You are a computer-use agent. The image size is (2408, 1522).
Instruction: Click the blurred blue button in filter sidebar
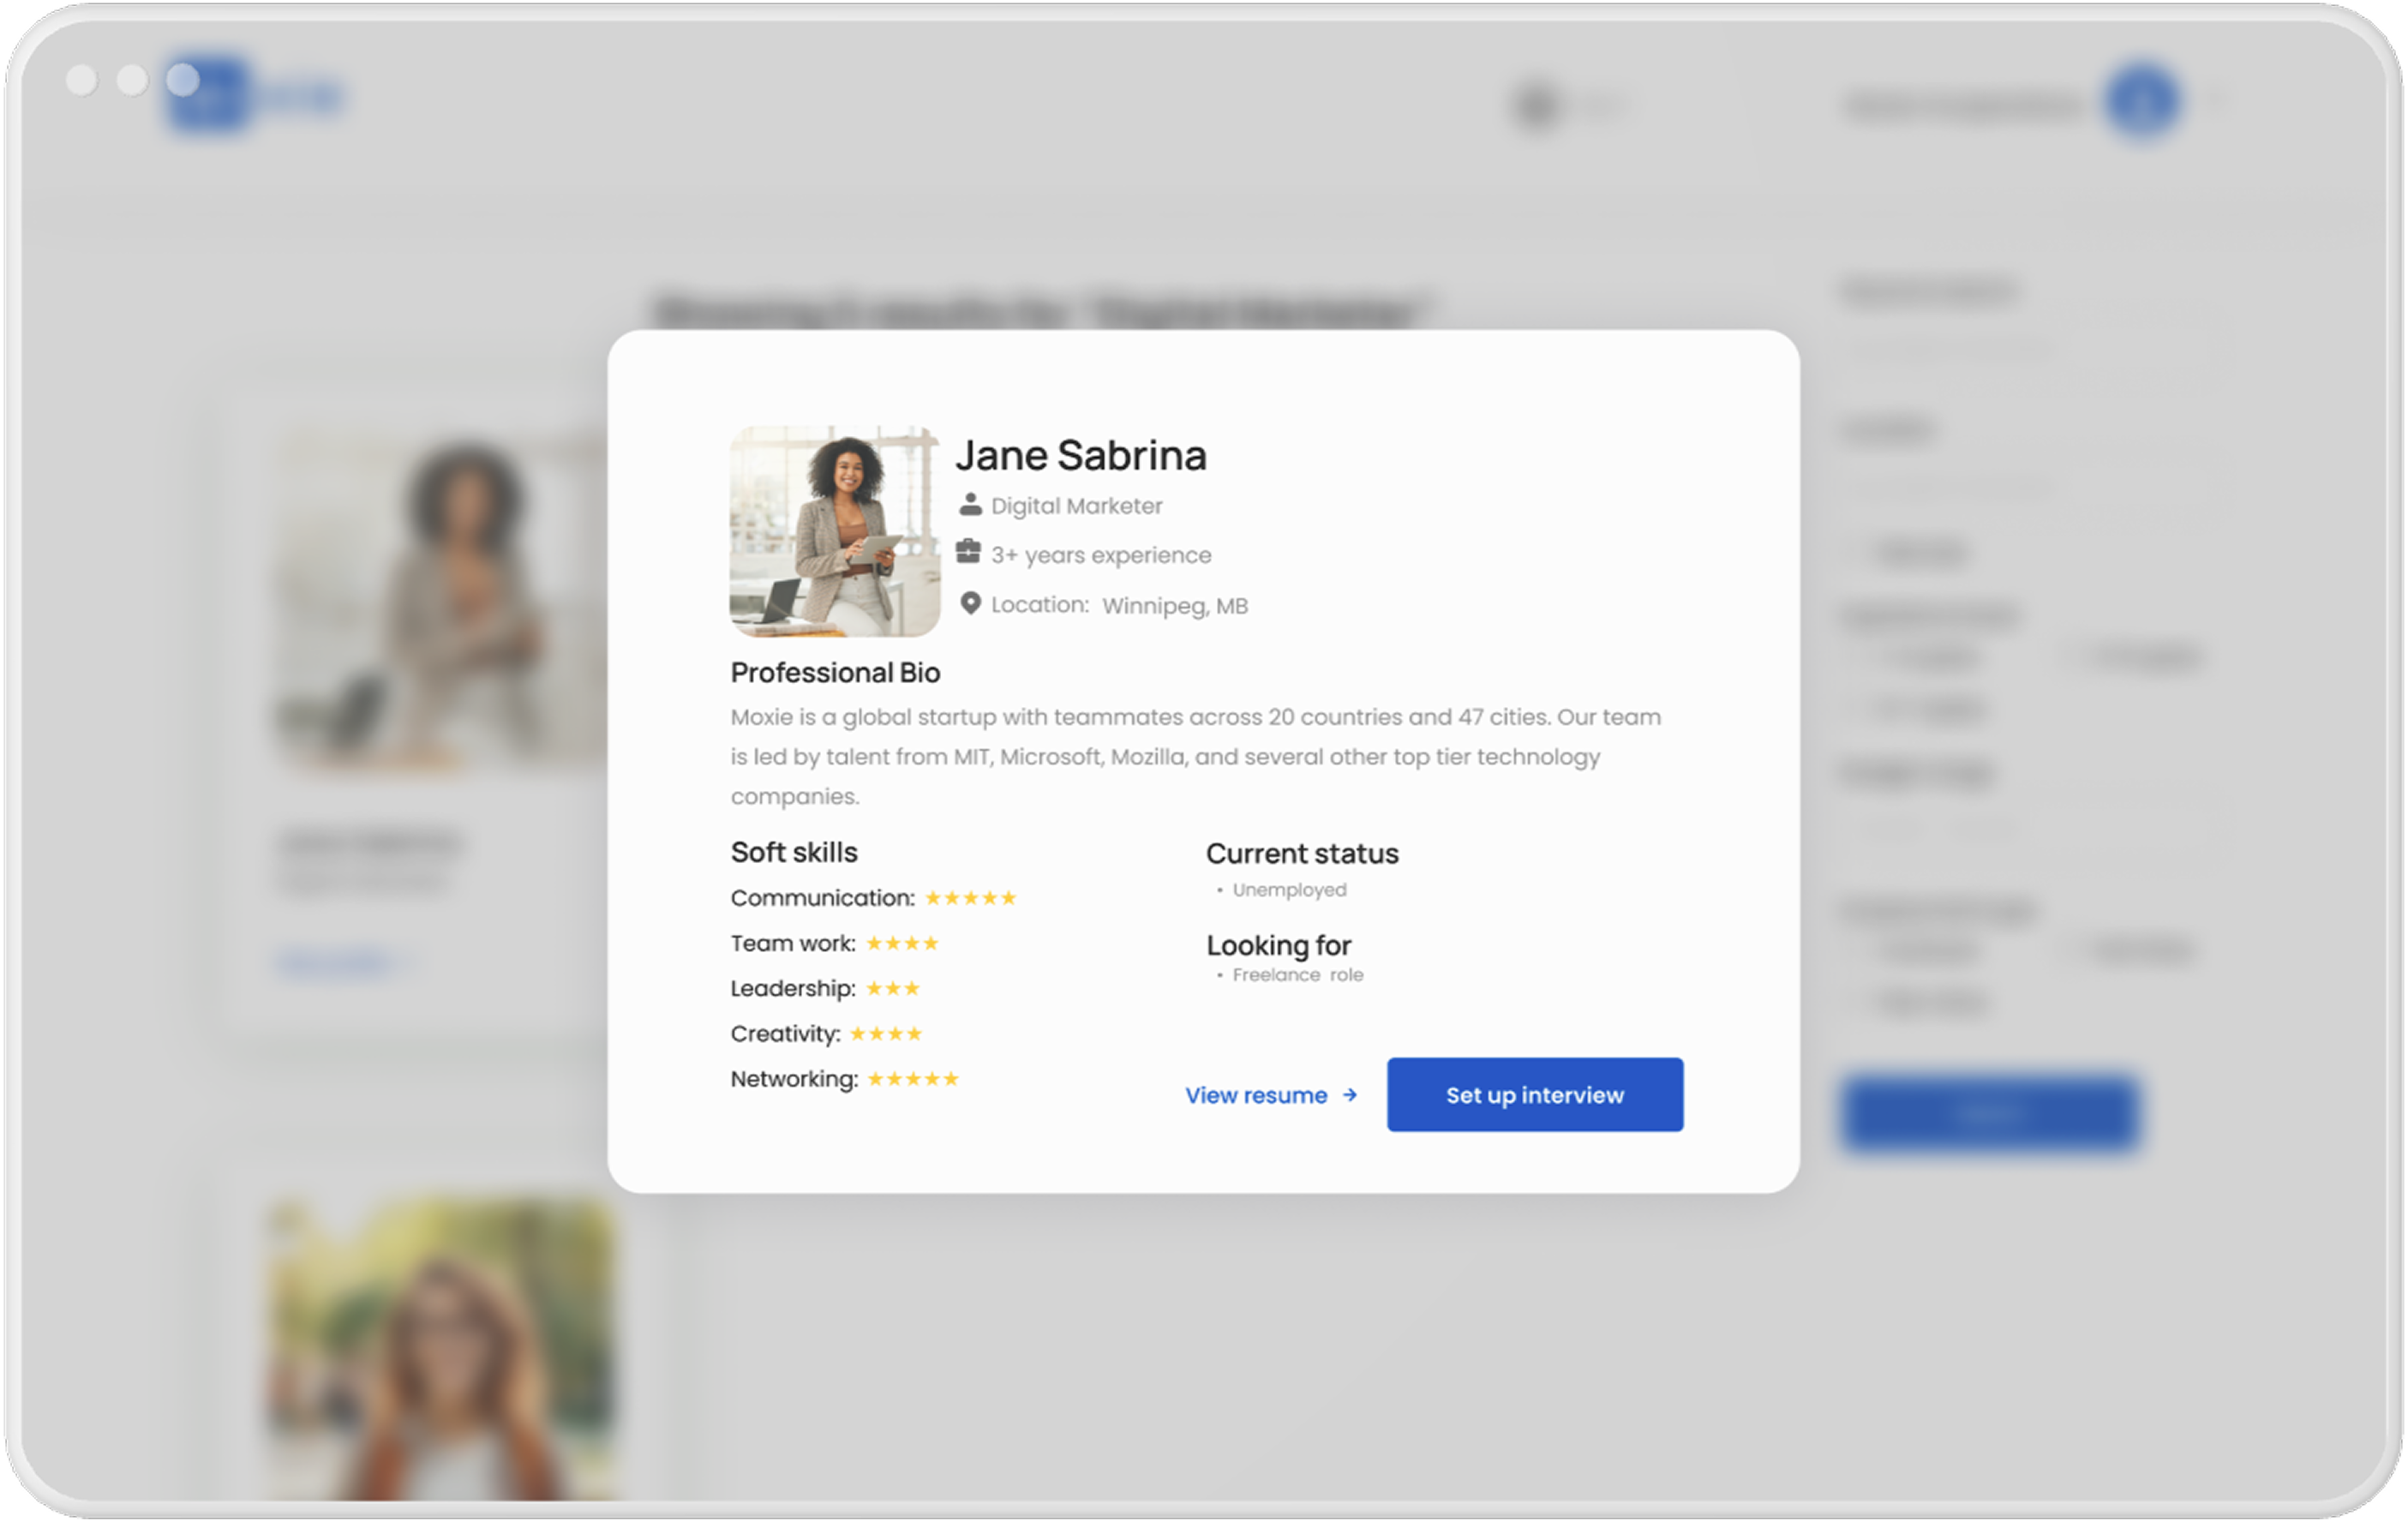click(x=1989, y=1113)
